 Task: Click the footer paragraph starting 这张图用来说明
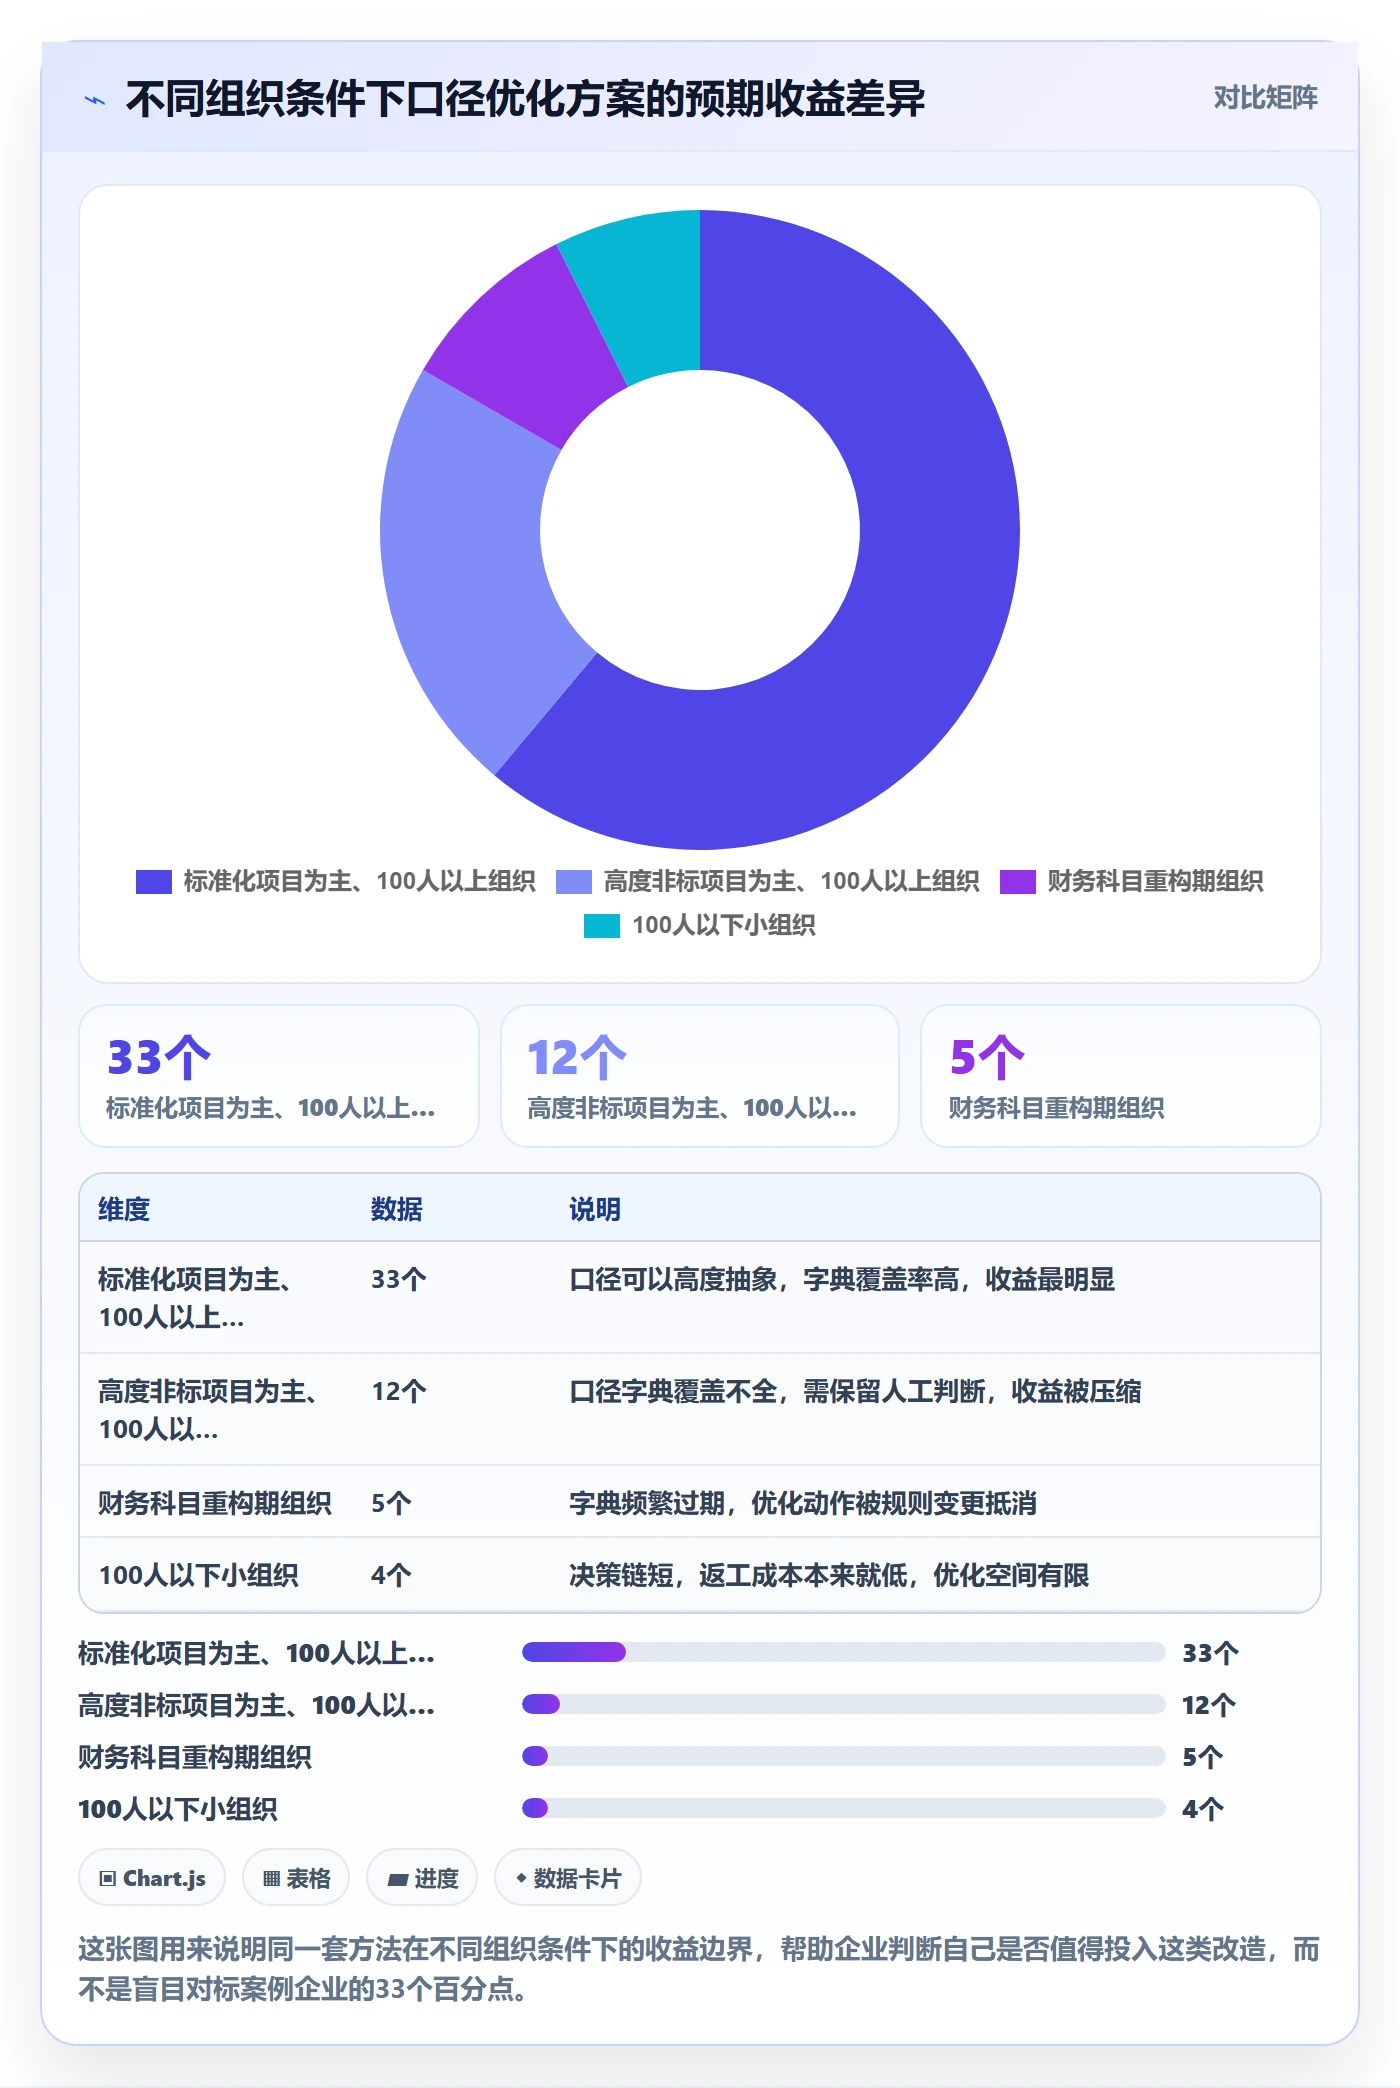coord(699,1968)
